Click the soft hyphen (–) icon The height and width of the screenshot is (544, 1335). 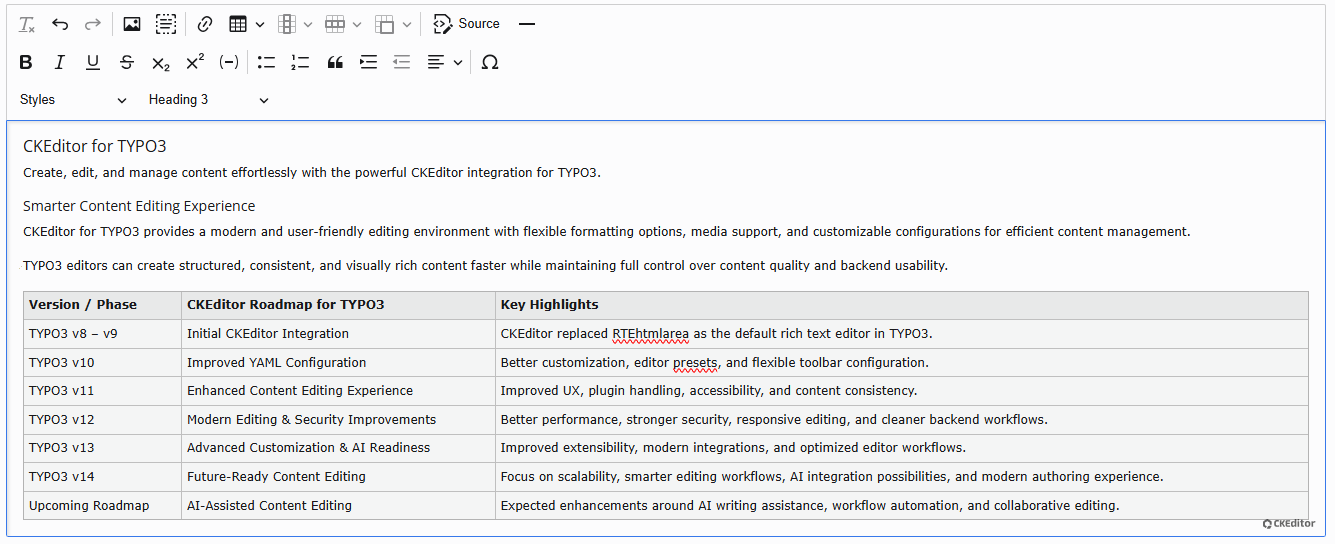(x=229, y=62)
